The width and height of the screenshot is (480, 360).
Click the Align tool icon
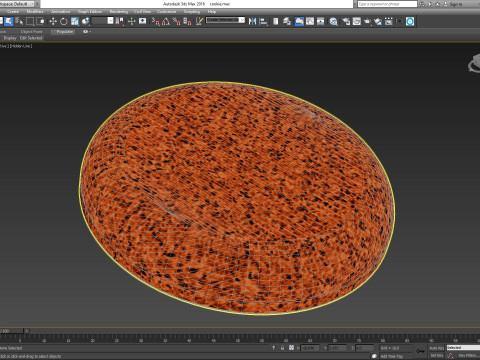[263, 22]
